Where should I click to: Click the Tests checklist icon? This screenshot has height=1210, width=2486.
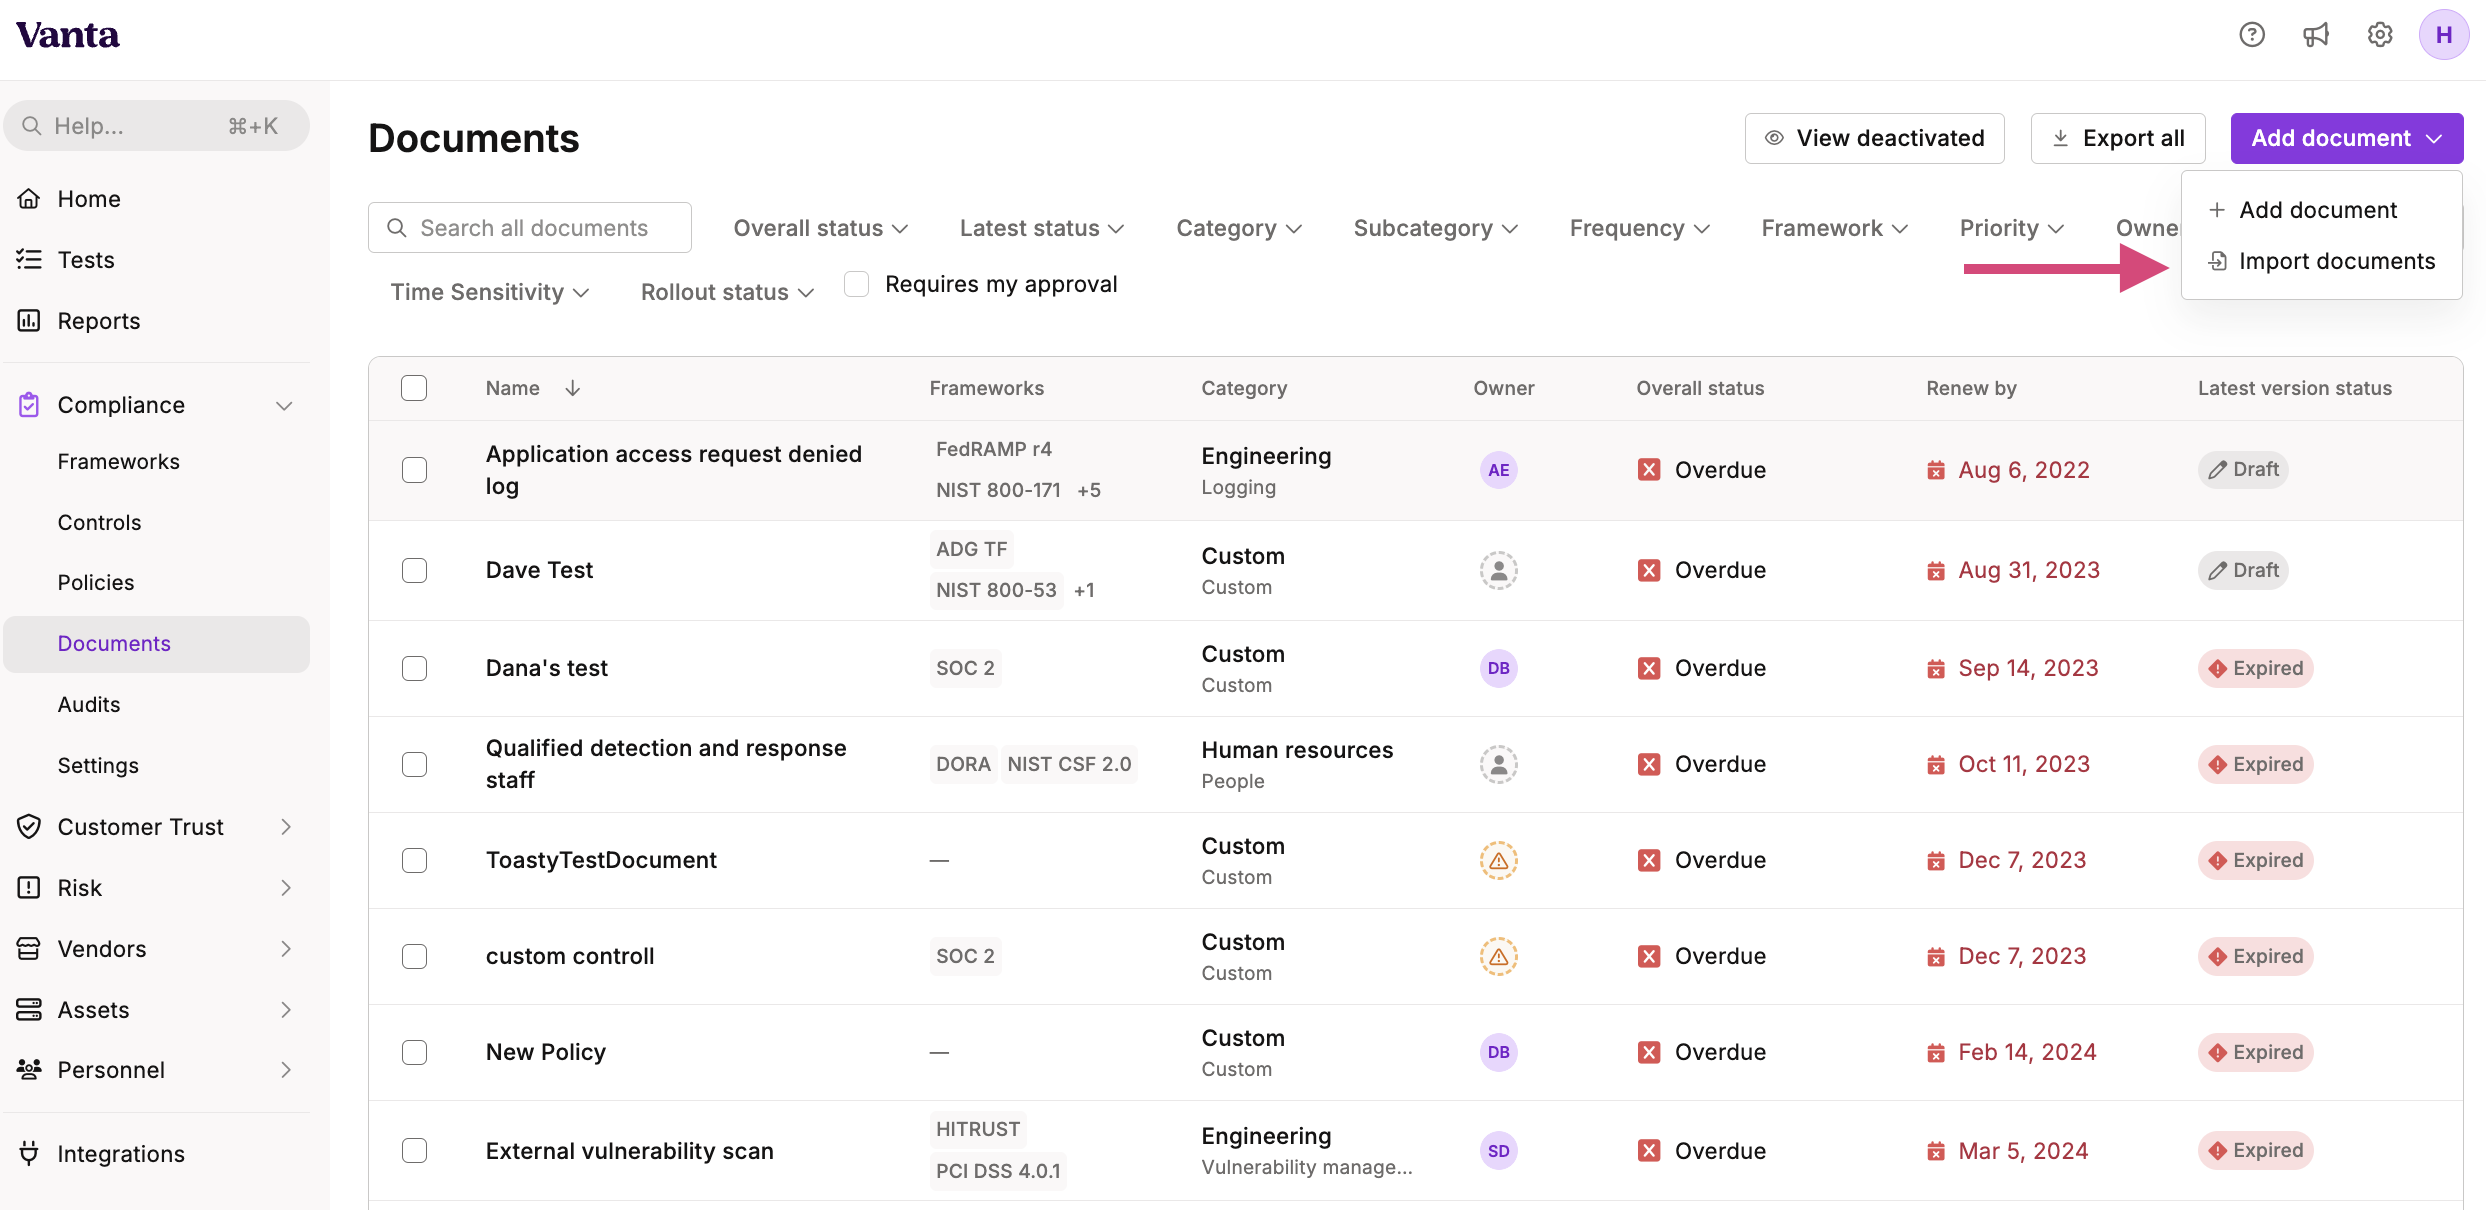tap(29, 260)
